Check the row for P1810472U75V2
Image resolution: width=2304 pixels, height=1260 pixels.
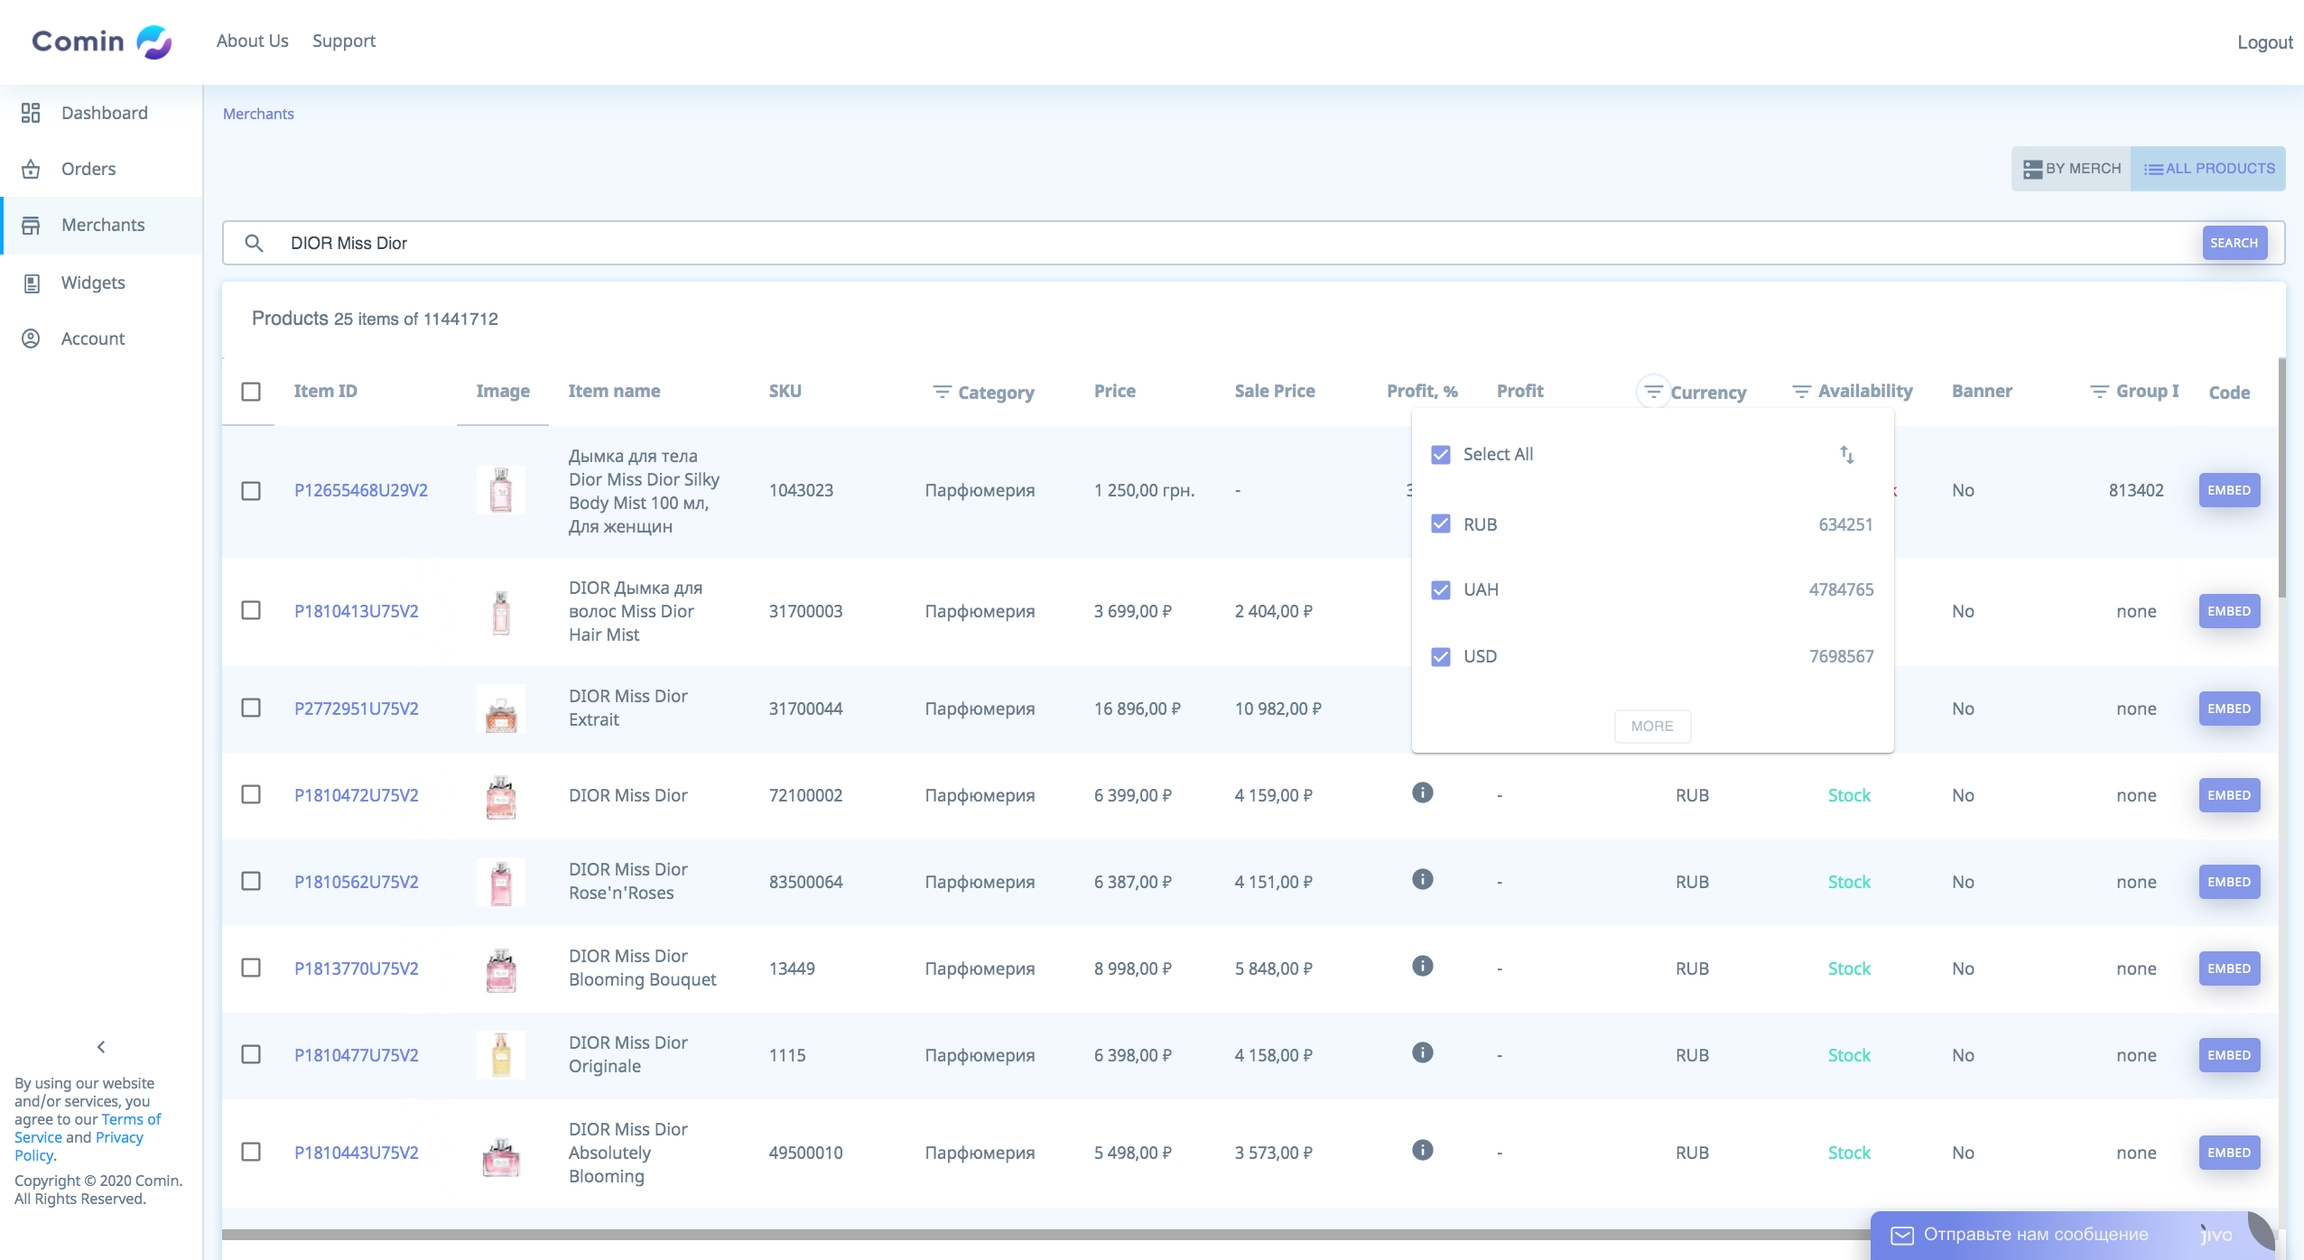click(x=251, y=795)
